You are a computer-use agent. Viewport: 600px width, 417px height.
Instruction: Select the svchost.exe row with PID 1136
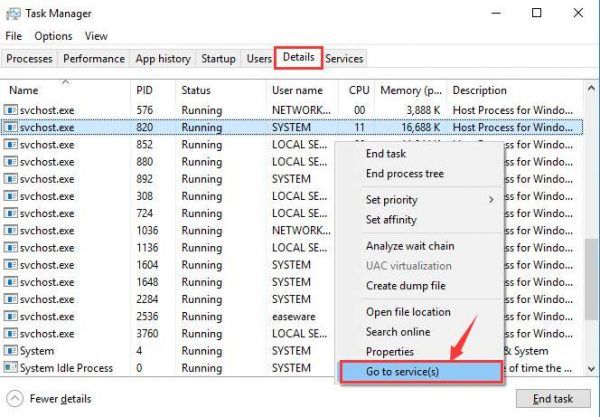[150, 248]
